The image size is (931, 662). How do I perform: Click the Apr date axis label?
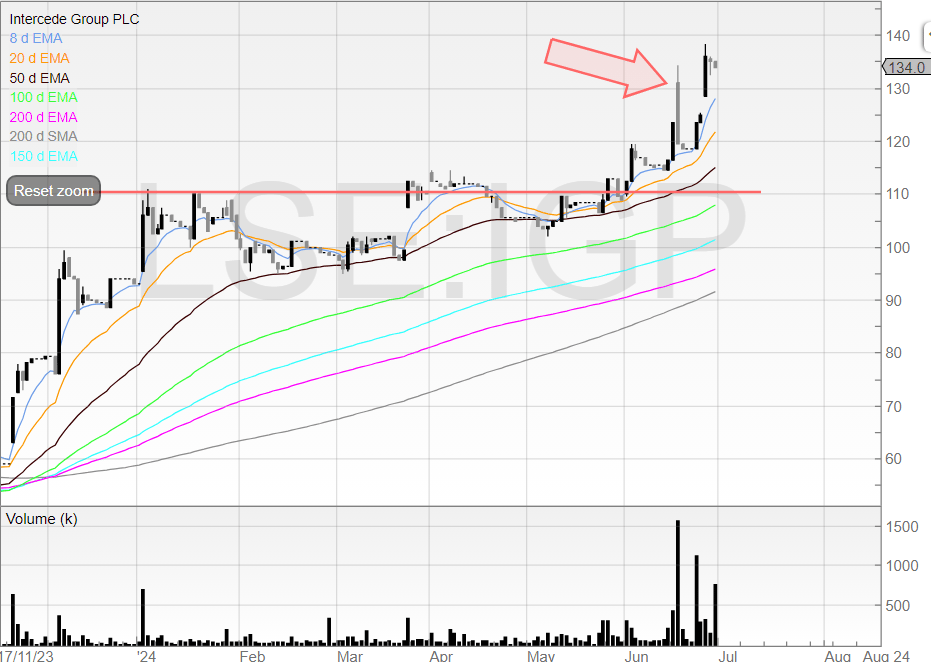pos(441,655)
